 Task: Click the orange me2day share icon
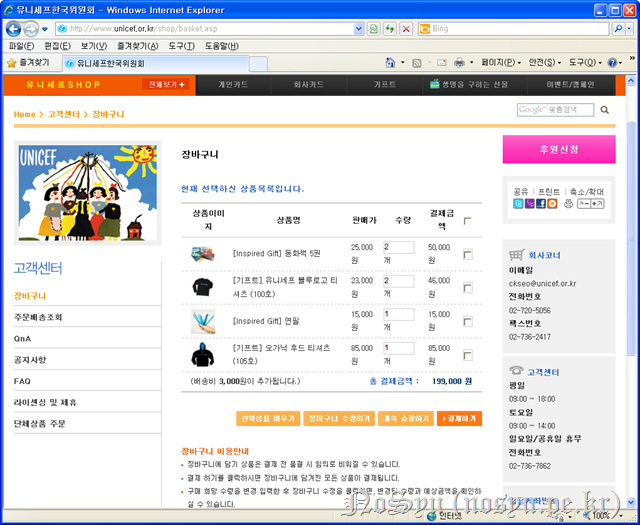tap(551, 203)
